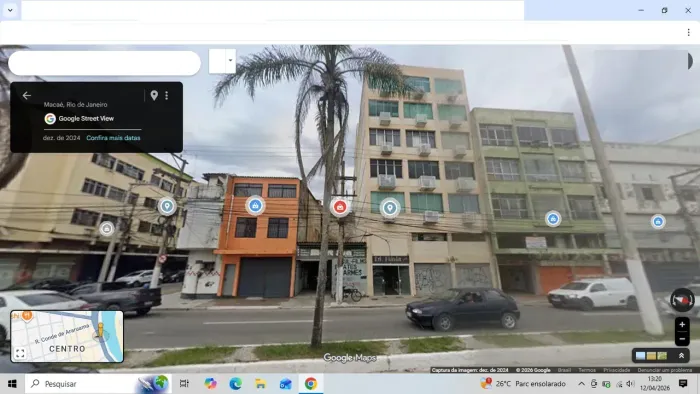Show hidden system tray icons
The height and width of the screenshot is (394, 700).
pyautogui.click(x=581, y=384)
